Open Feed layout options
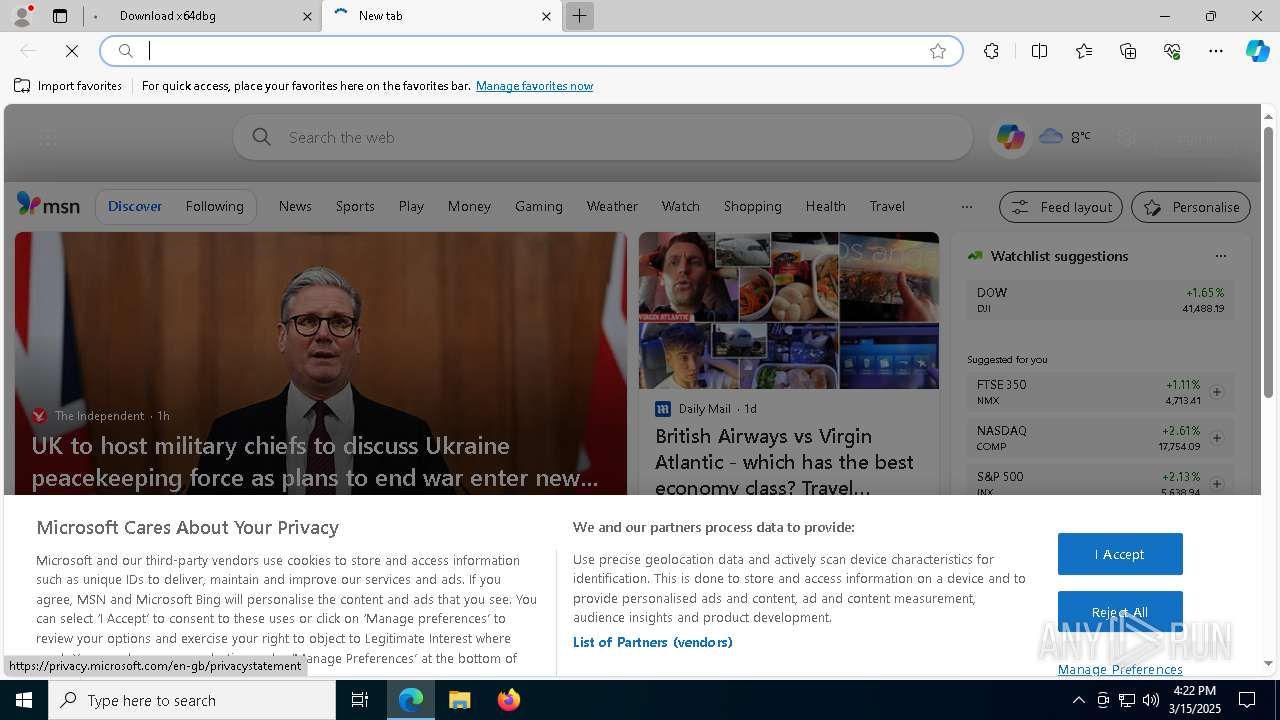 click(1061, 207)
